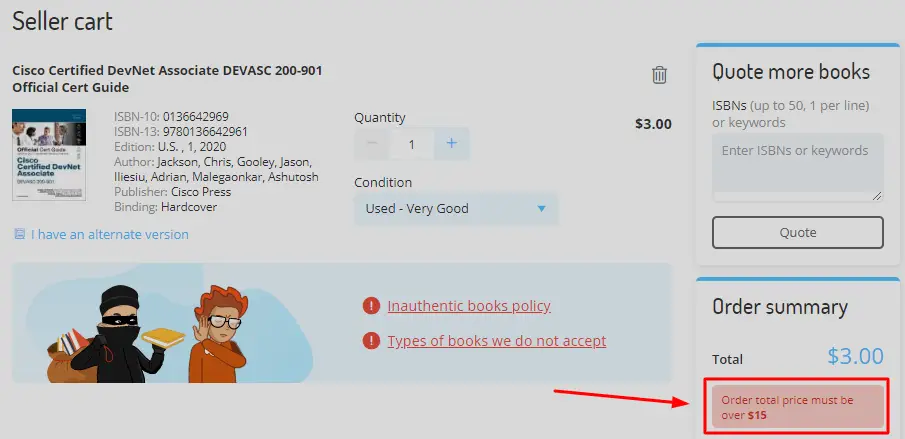Click the order total must be over $15 warning
Viewport: 905px width, 439px height.
[x=798, y=408]
